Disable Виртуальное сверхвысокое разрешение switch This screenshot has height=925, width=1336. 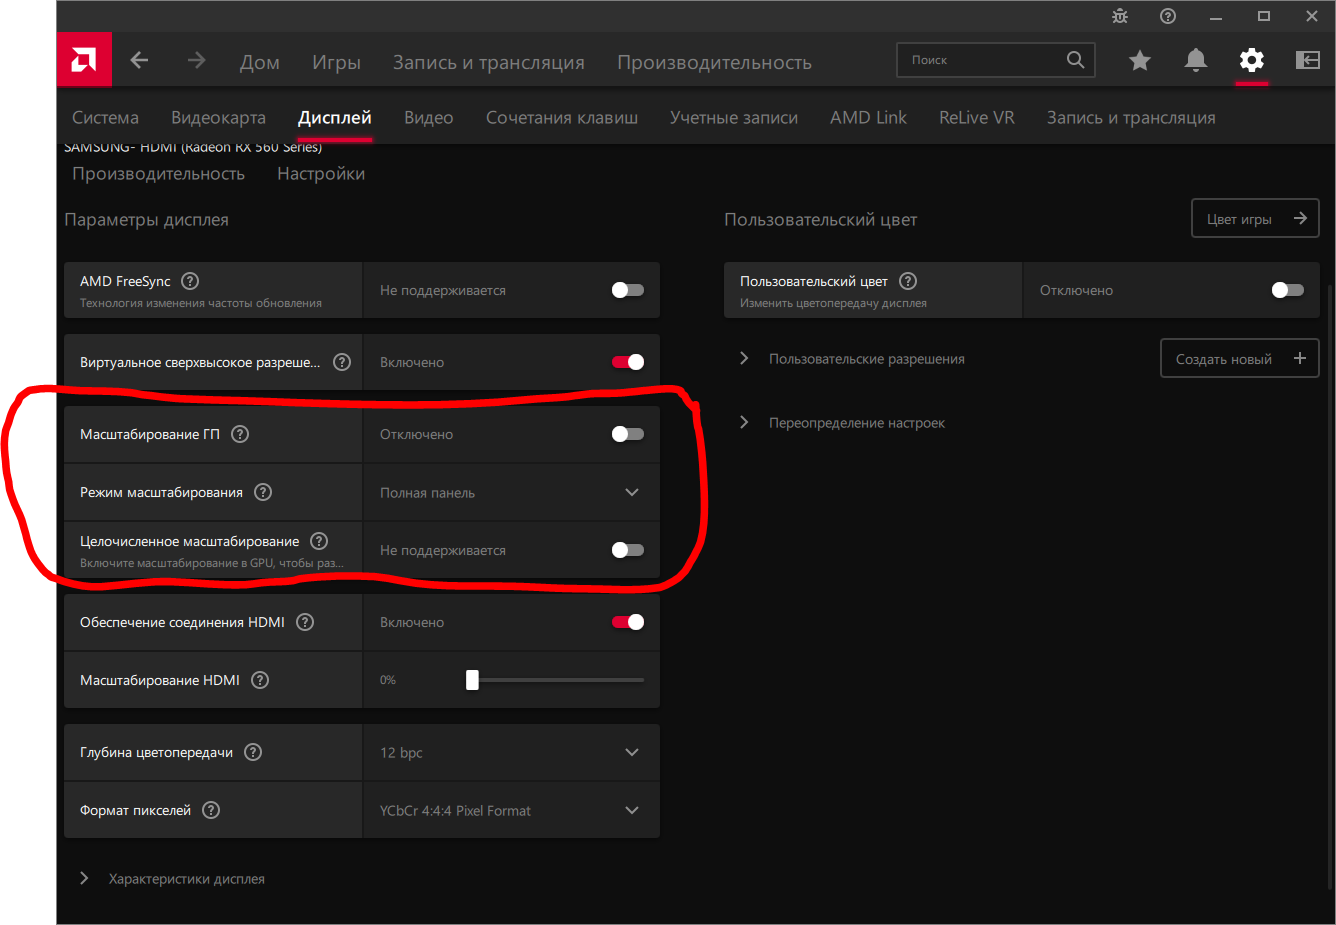click(628, 362)
